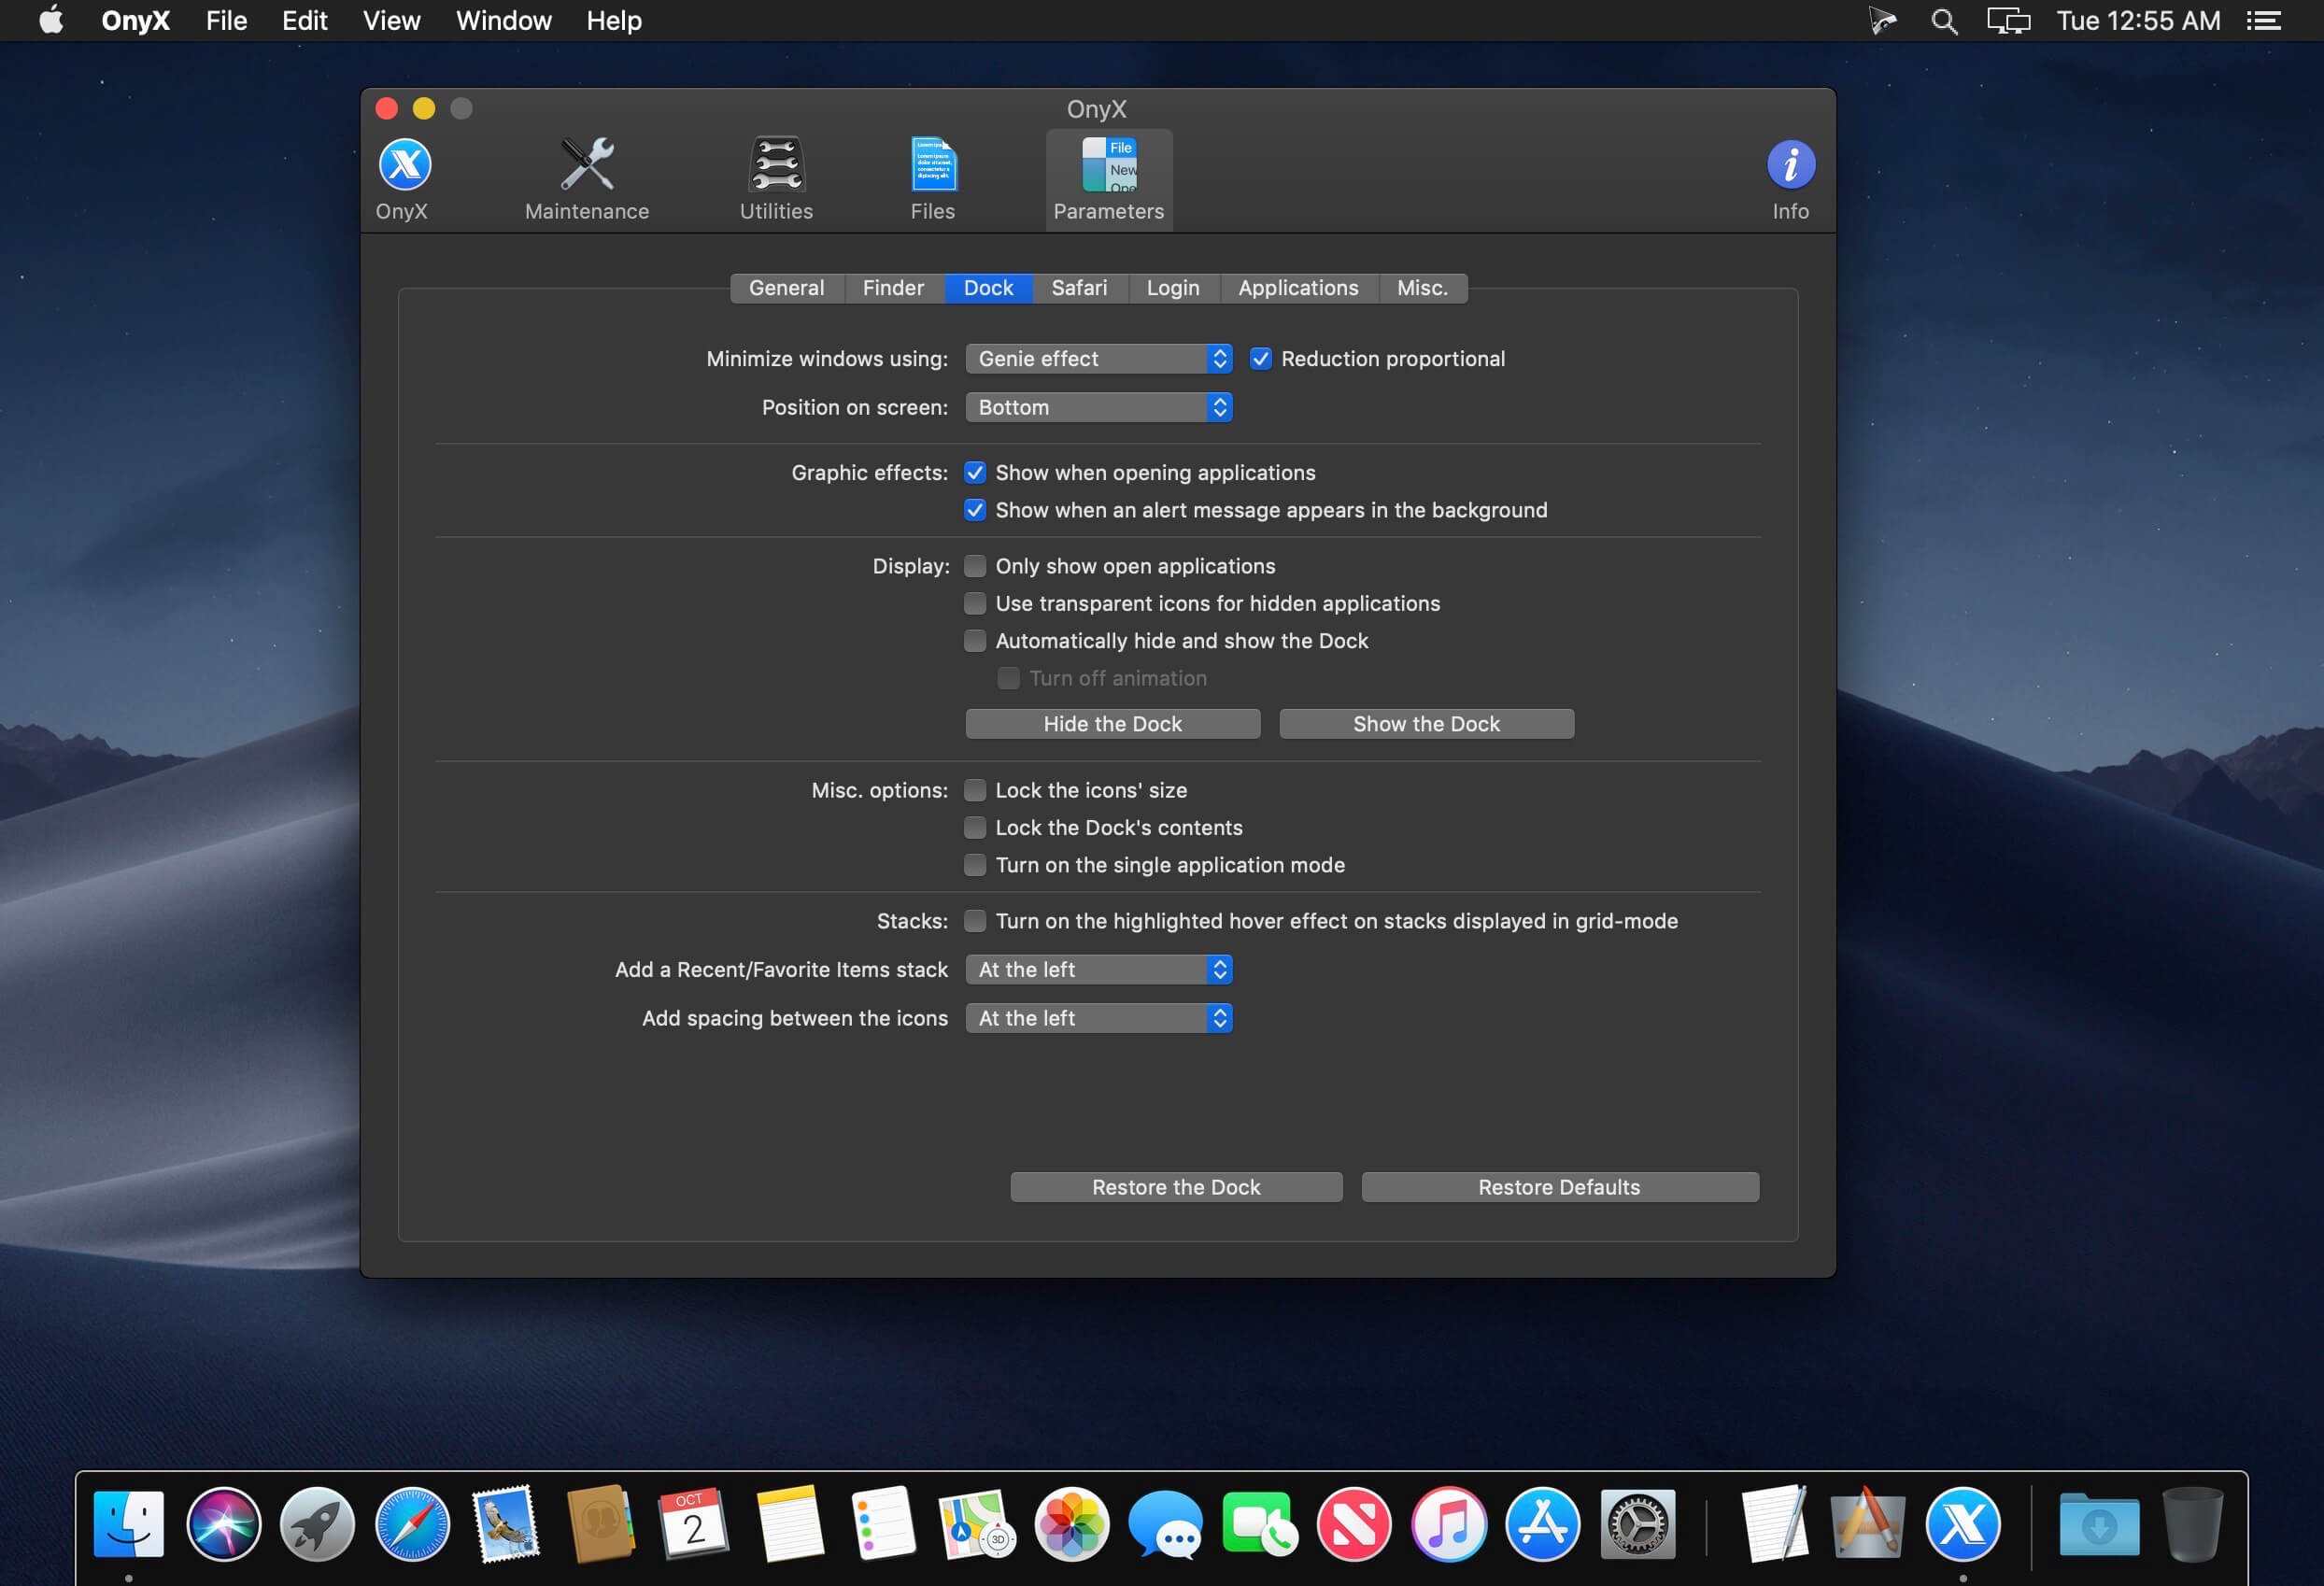
Task: Open Notification Center in menu bar
Action: [x=2265, y=21]
